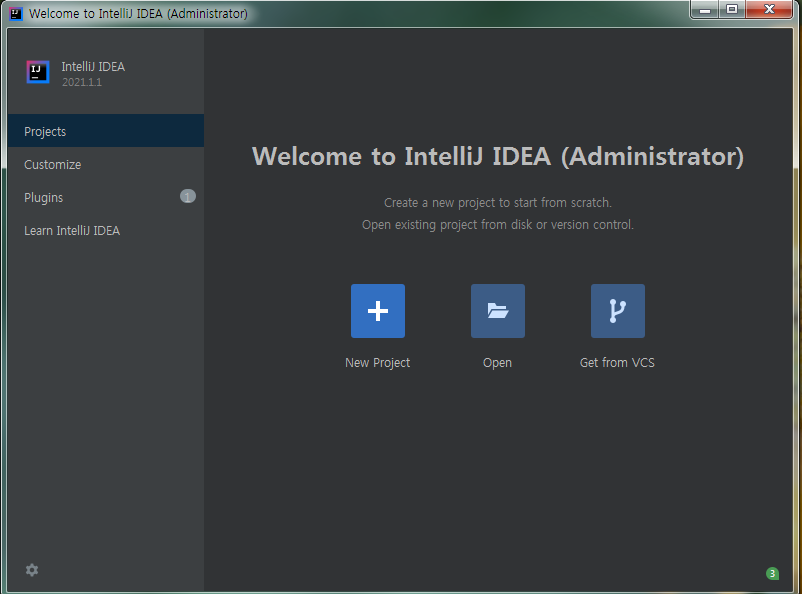Screen dimensions: 802x594
Task: Click the Welcome to IntelliJ IDEA heading
Action: 498,157
